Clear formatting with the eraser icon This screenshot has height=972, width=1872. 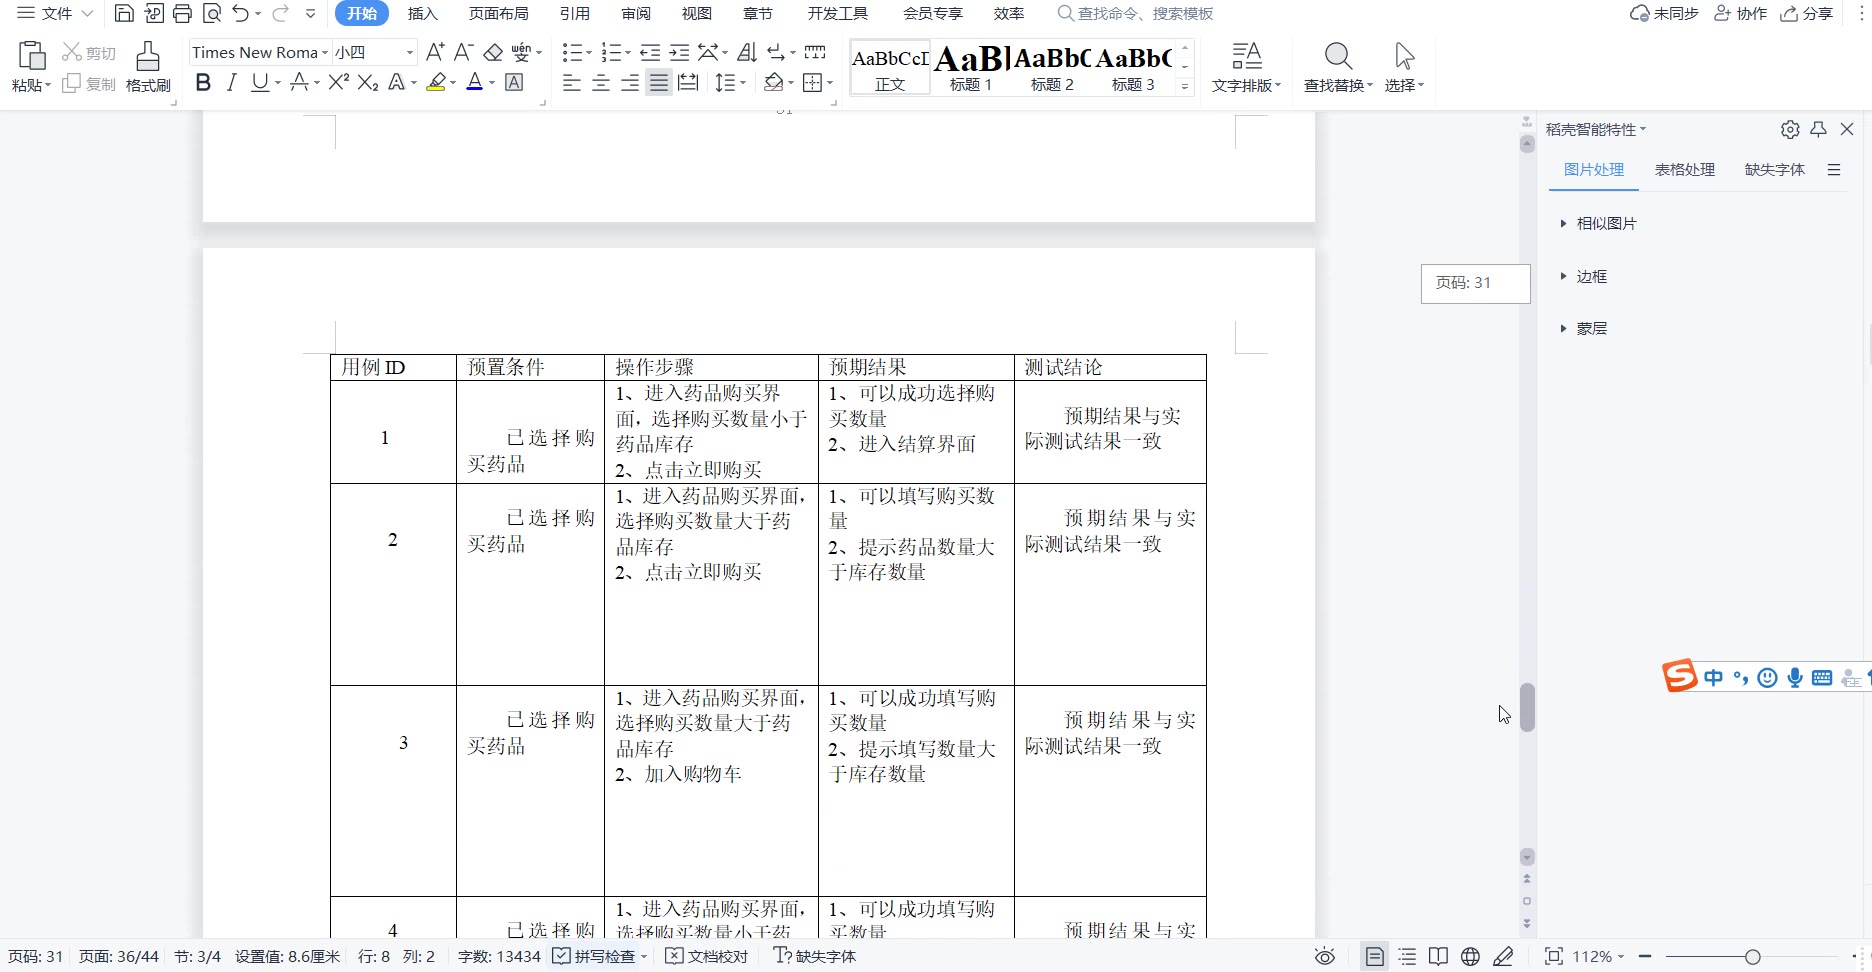click(x=493, y=52)
